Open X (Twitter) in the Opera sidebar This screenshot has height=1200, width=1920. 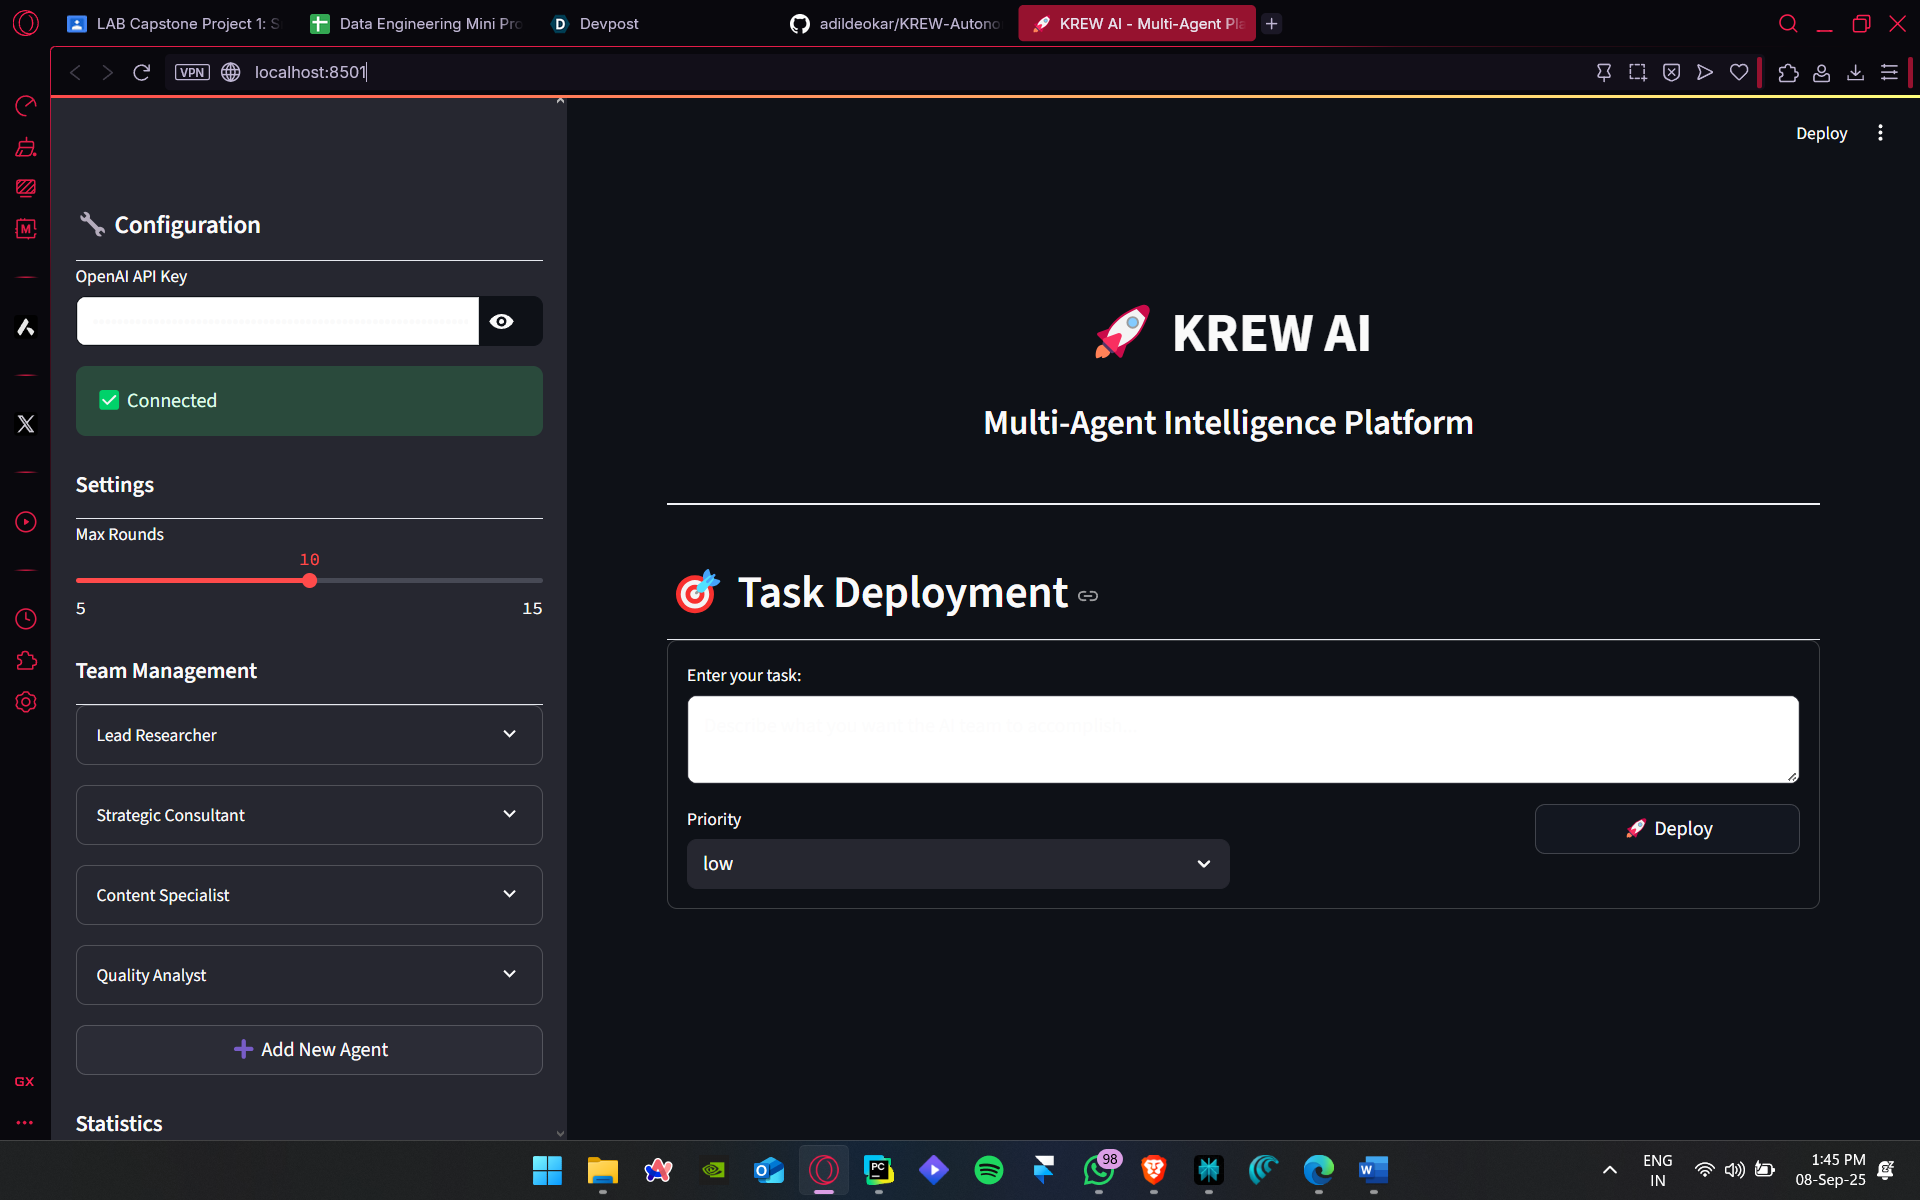click(x=26, y=424)
